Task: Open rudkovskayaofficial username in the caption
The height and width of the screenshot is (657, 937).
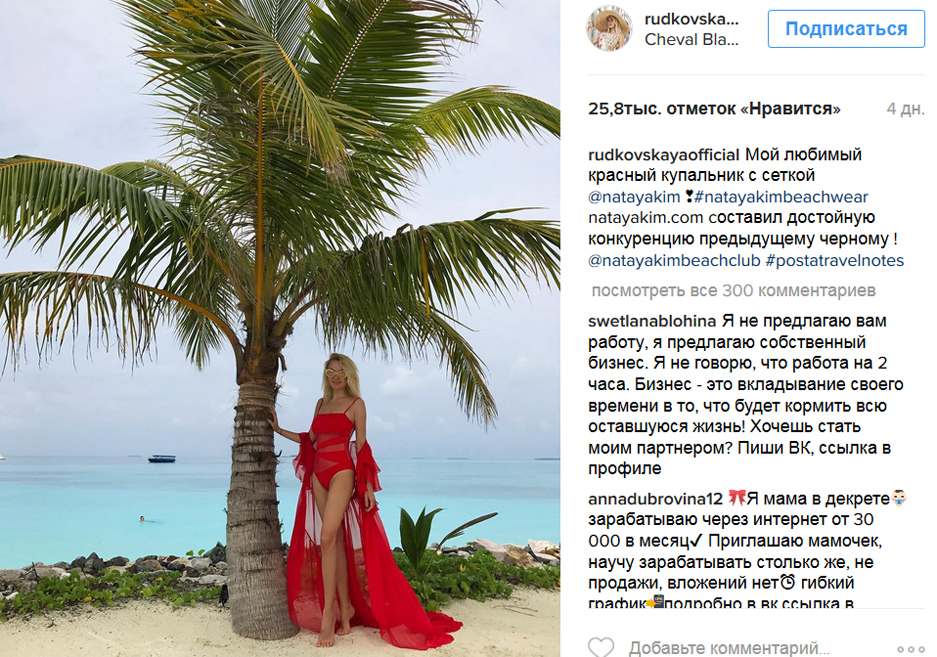Action: pos(664,155)
